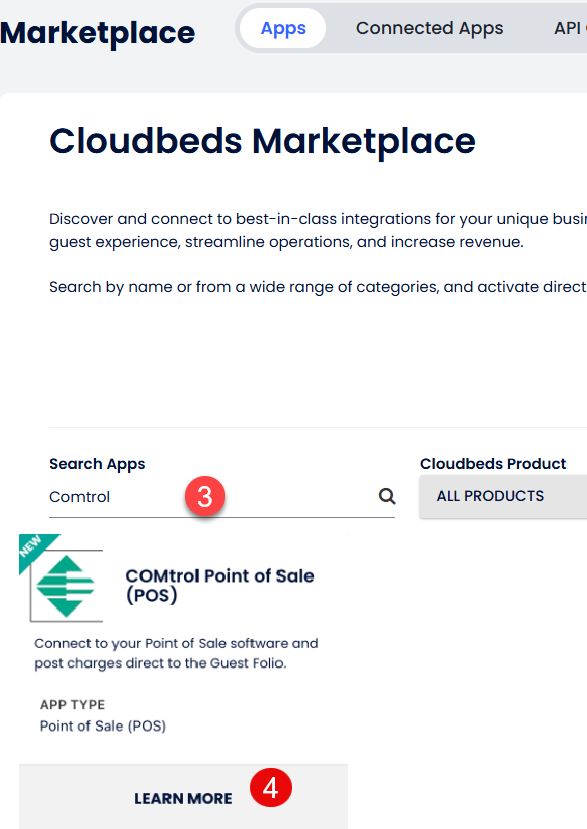Click the magnifier search icon
This screenshot has height=829, width=587.
(387, 496)
